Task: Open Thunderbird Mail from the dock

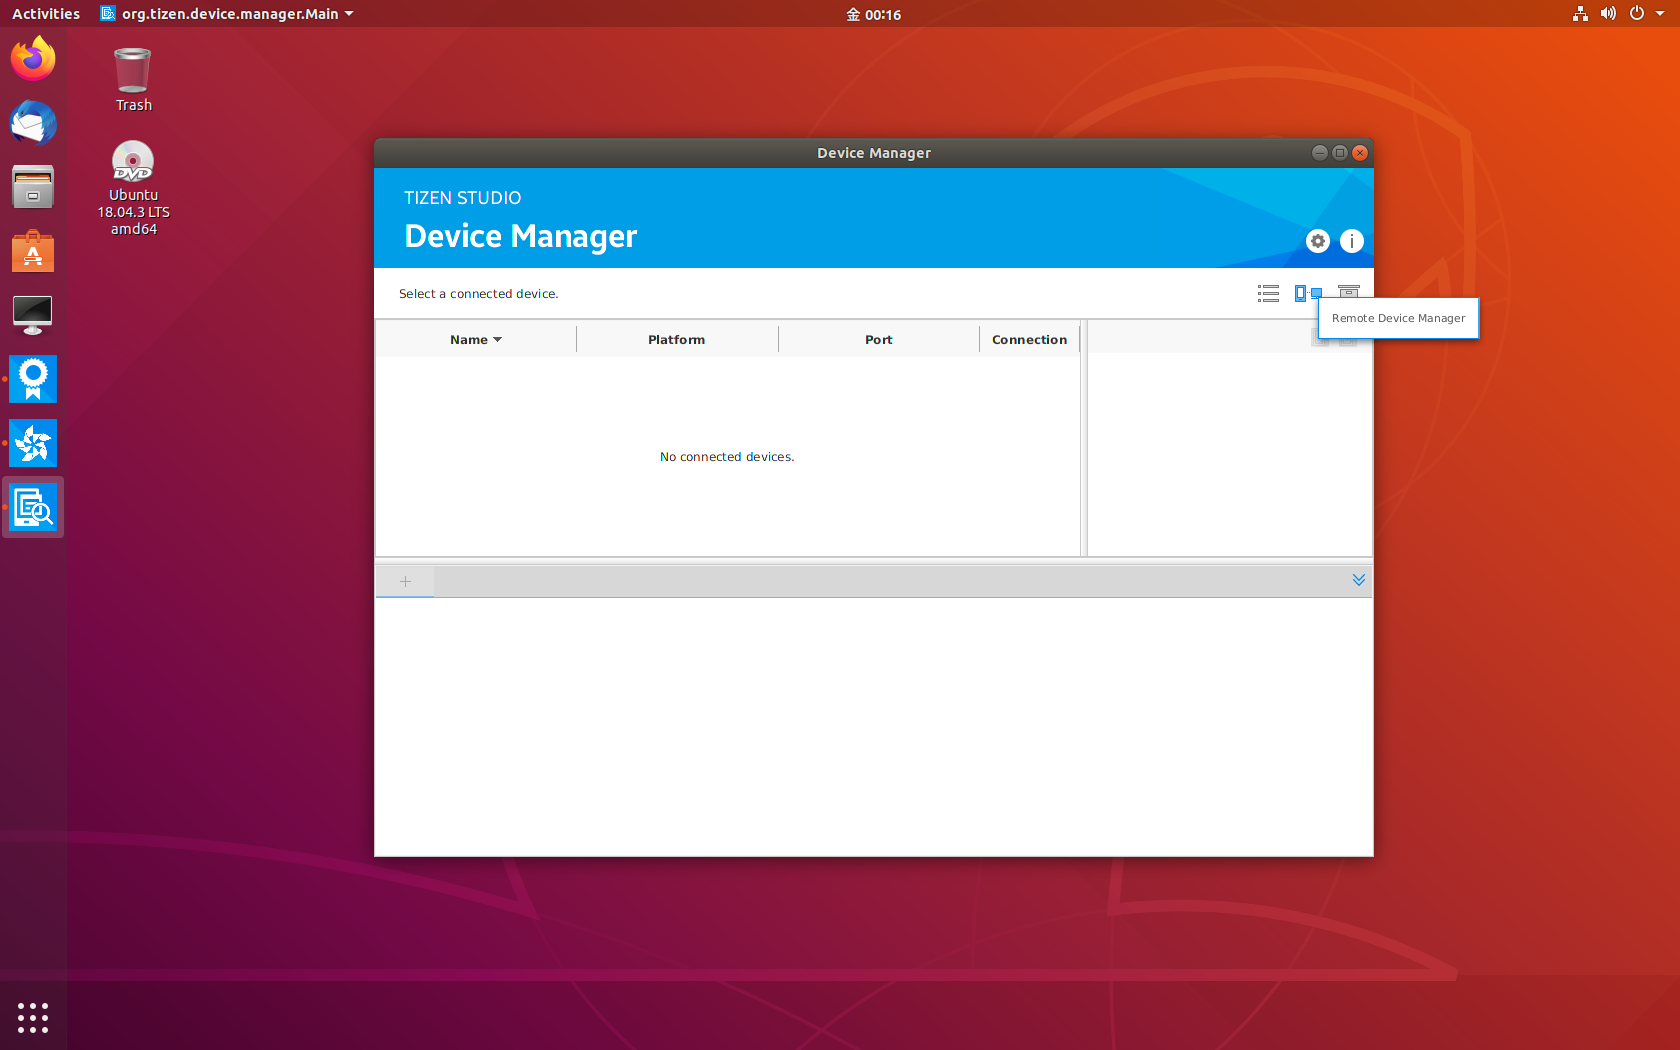Action: [33, 123]
